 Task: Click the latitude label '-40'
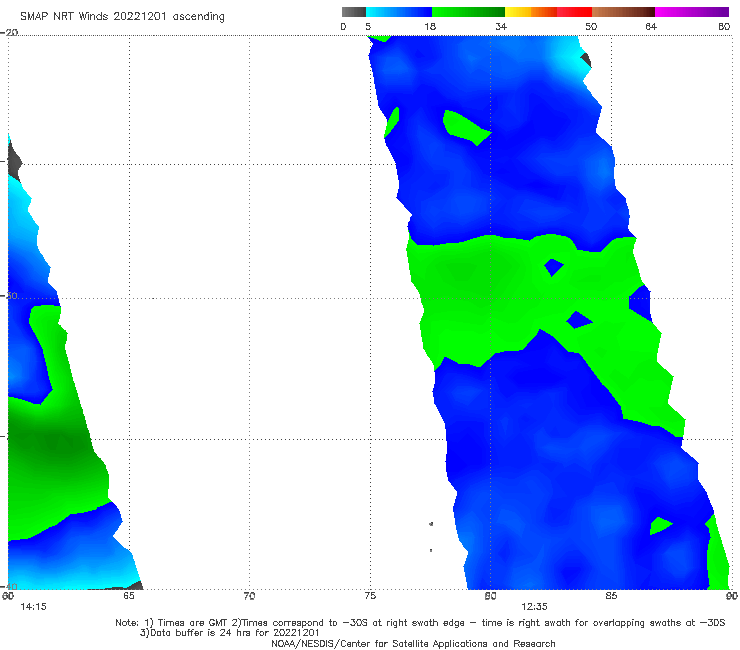[x=9, y=586]
